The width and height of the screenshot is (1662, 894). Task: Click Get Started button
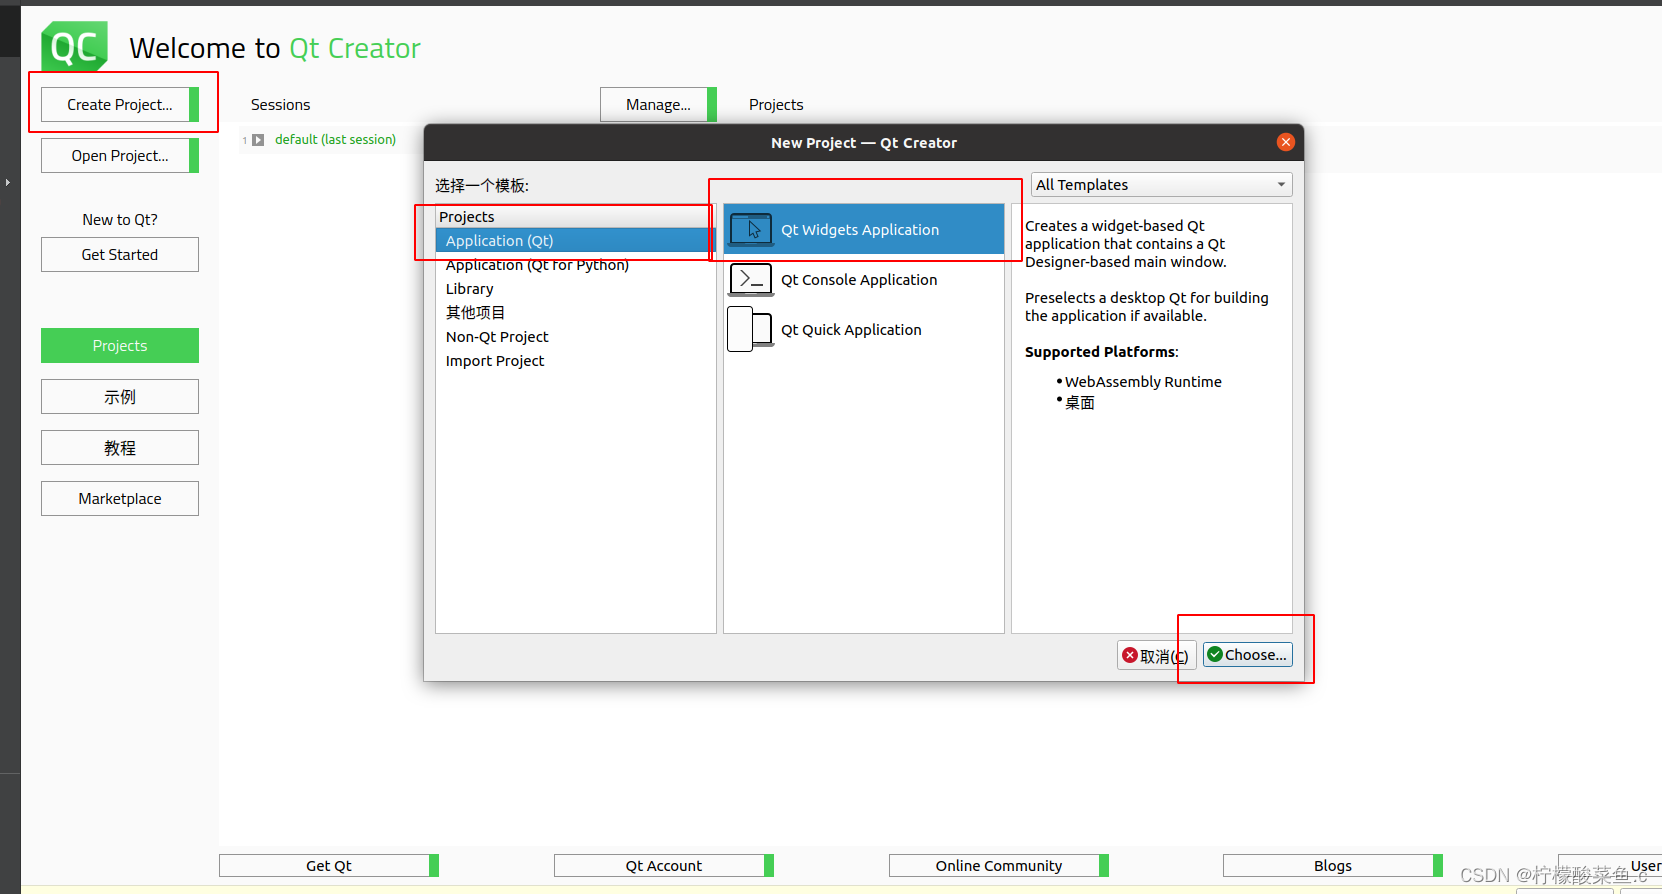120,255
